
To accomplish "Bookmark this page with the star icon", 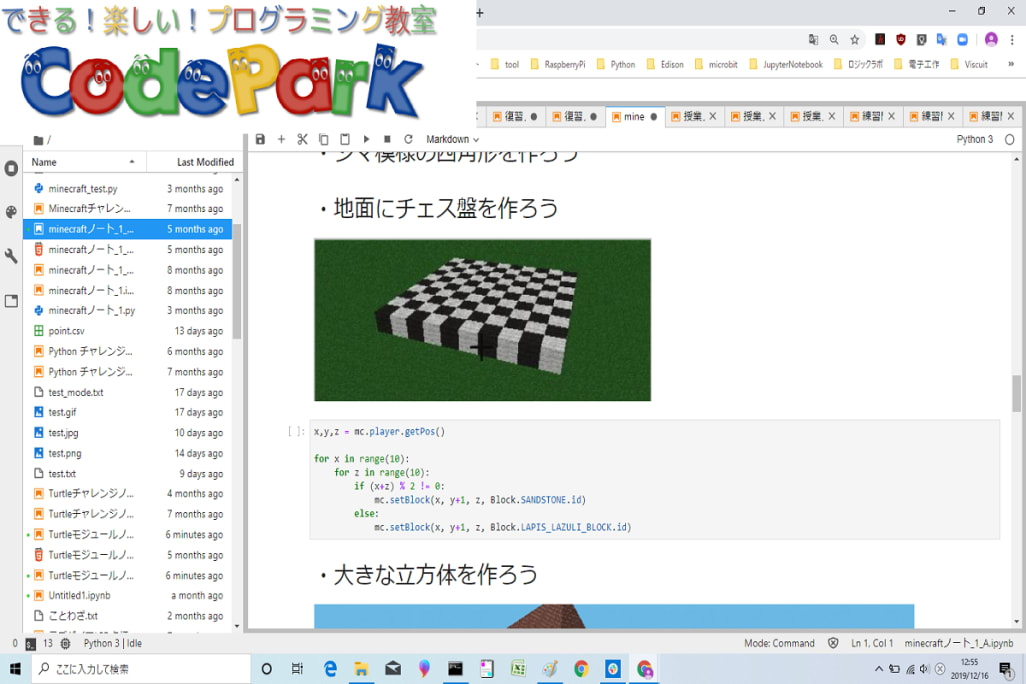I will (x=855, y=39).
